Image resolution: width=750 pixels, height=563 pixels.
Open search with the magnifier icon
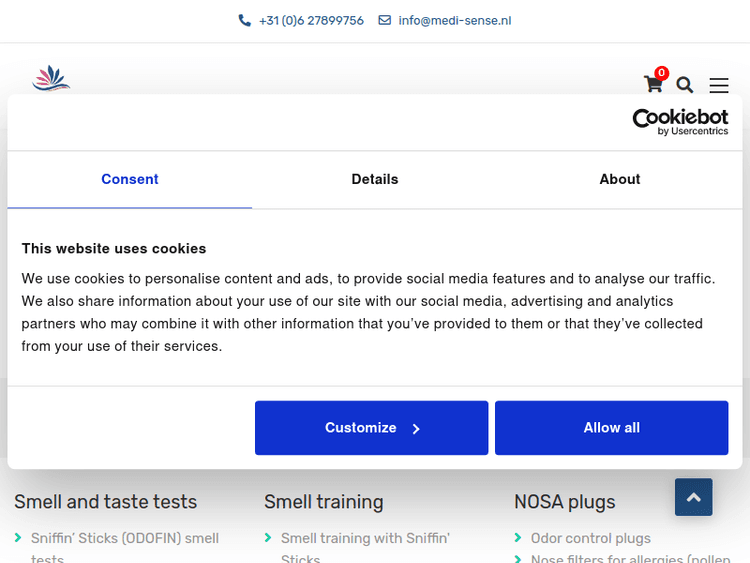coord(685,85)
